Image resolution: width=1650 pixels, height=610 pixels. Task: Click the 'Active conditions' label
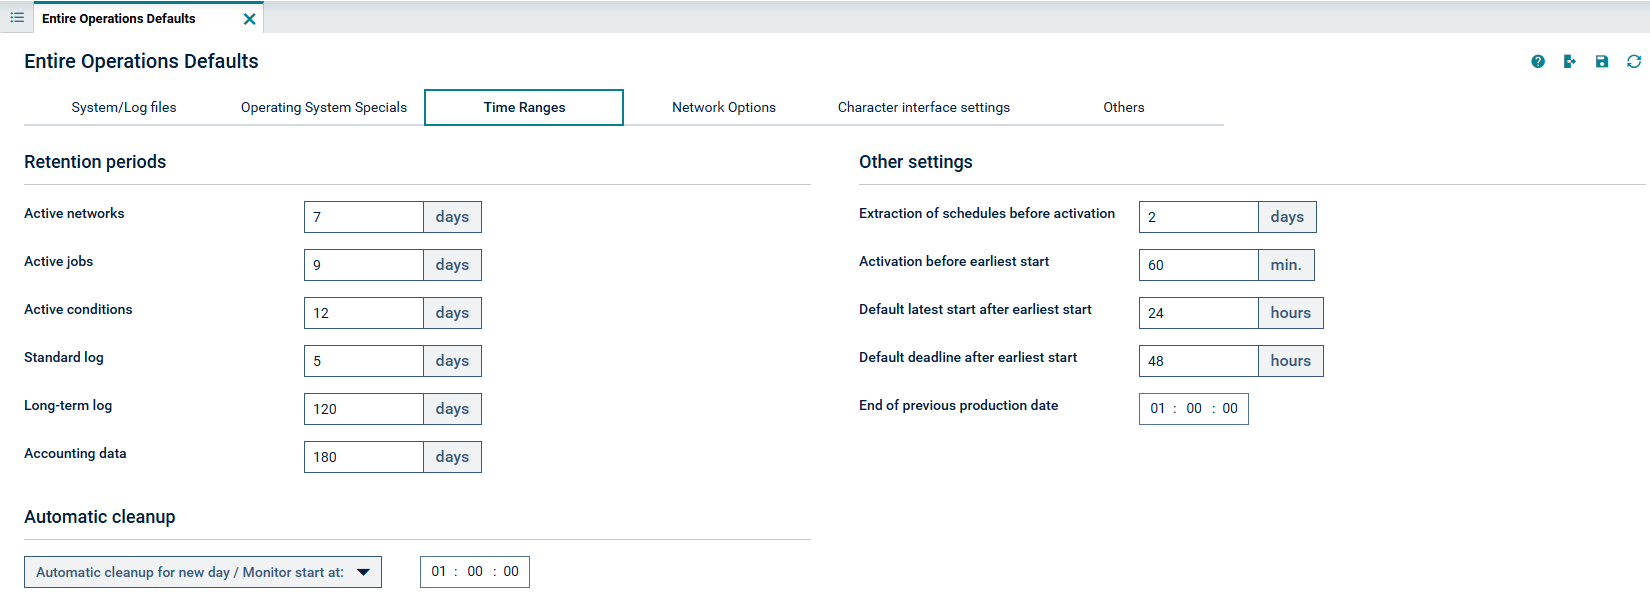pyautogui.click(x=78, y=309)
